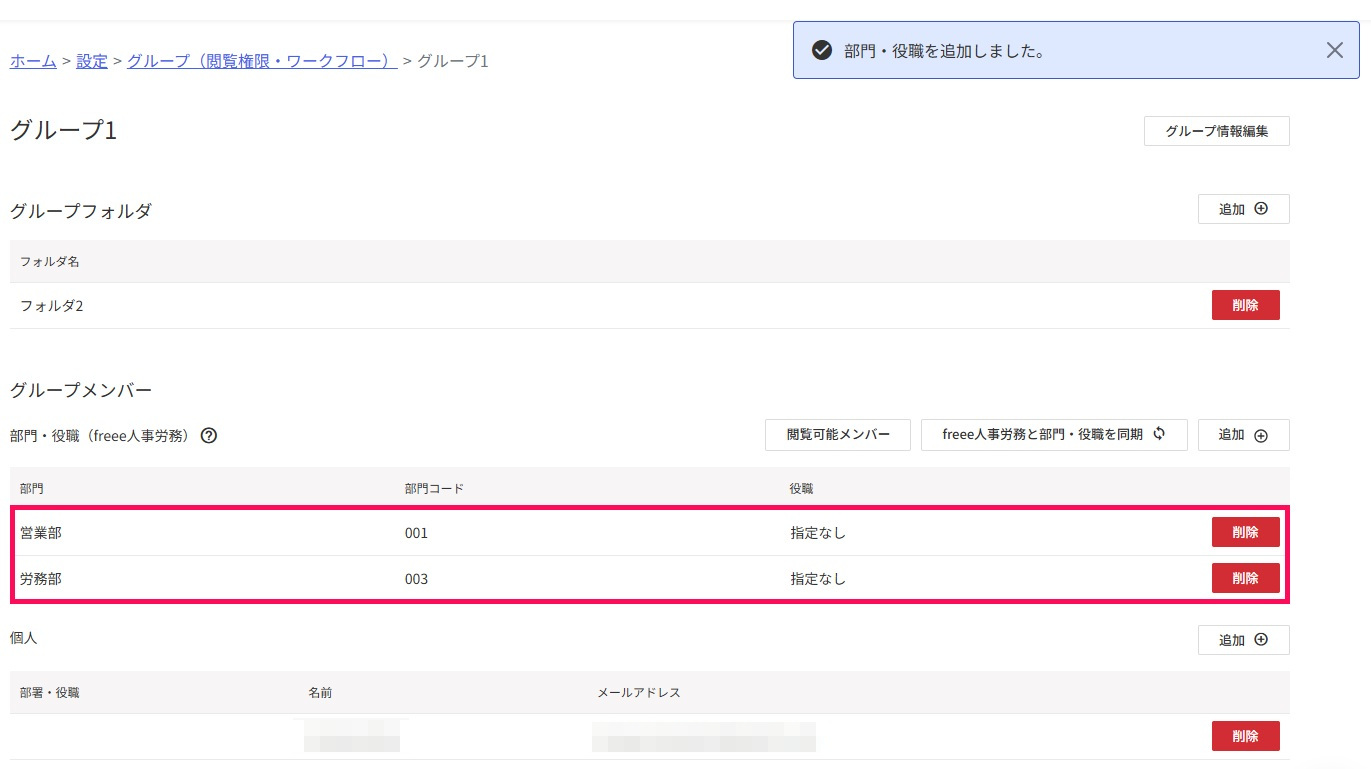
Task: Click the グループメンバー section heading
Action: click(x=81, y=390)
